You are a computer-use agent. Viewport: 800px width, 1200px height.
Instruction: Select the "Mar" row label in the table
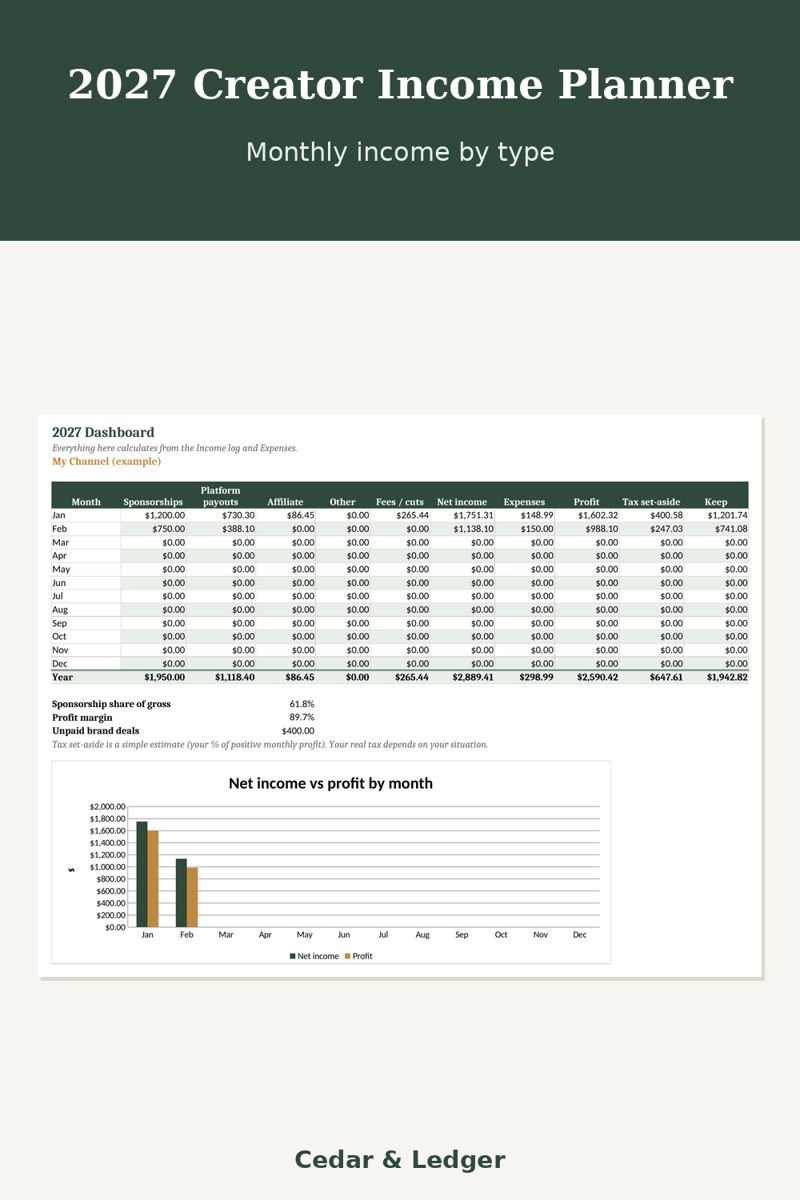click(59, 542)
